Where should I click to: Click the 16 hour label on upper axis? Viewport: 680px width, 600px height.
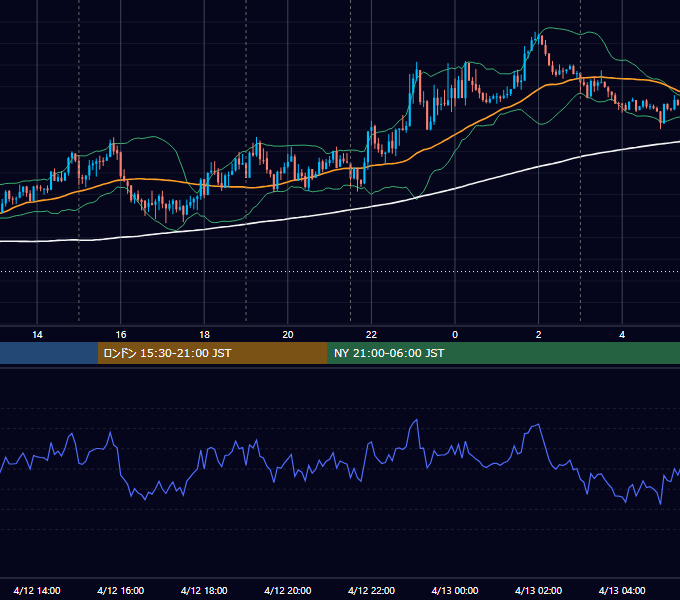[x=121, y=335]
